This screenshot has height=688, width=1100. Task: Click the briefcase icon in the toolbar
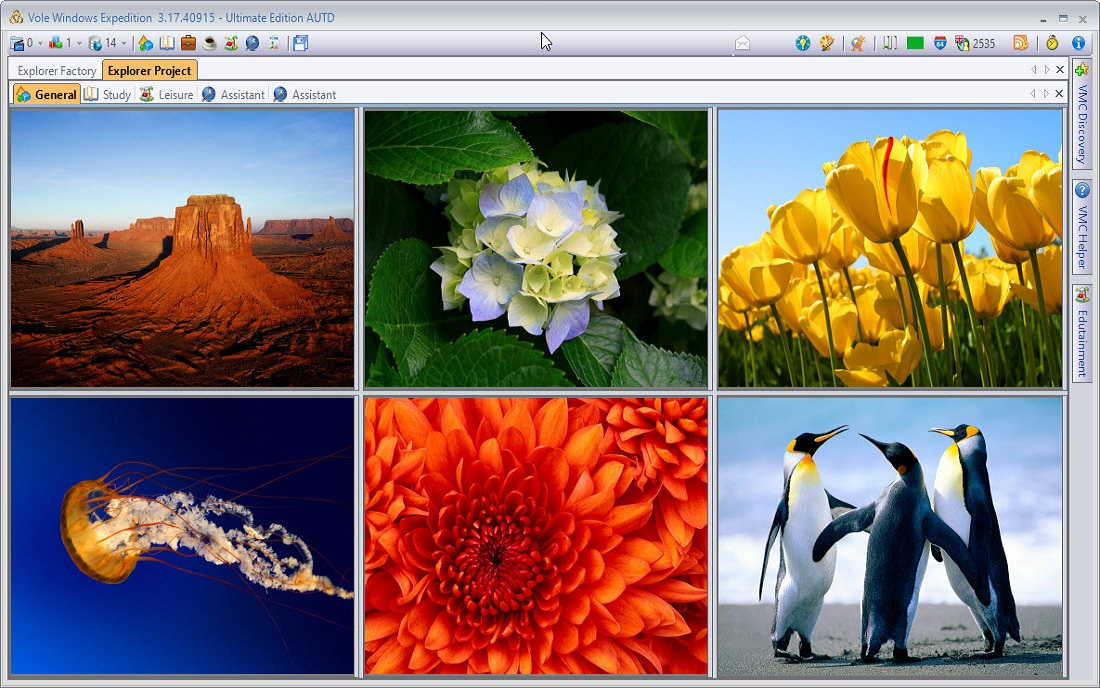point(188,43)
